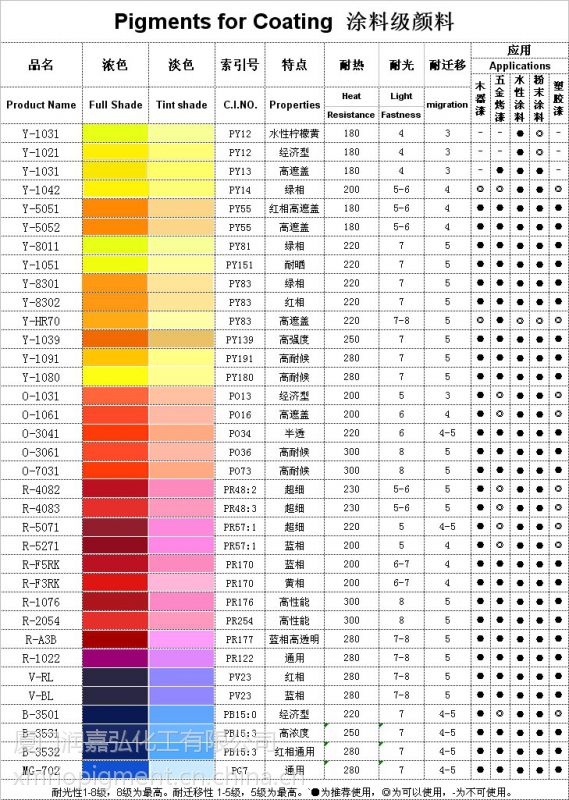Click index number 'PO34'
This screenshot has width=569, height=800.
coord(240,434)
